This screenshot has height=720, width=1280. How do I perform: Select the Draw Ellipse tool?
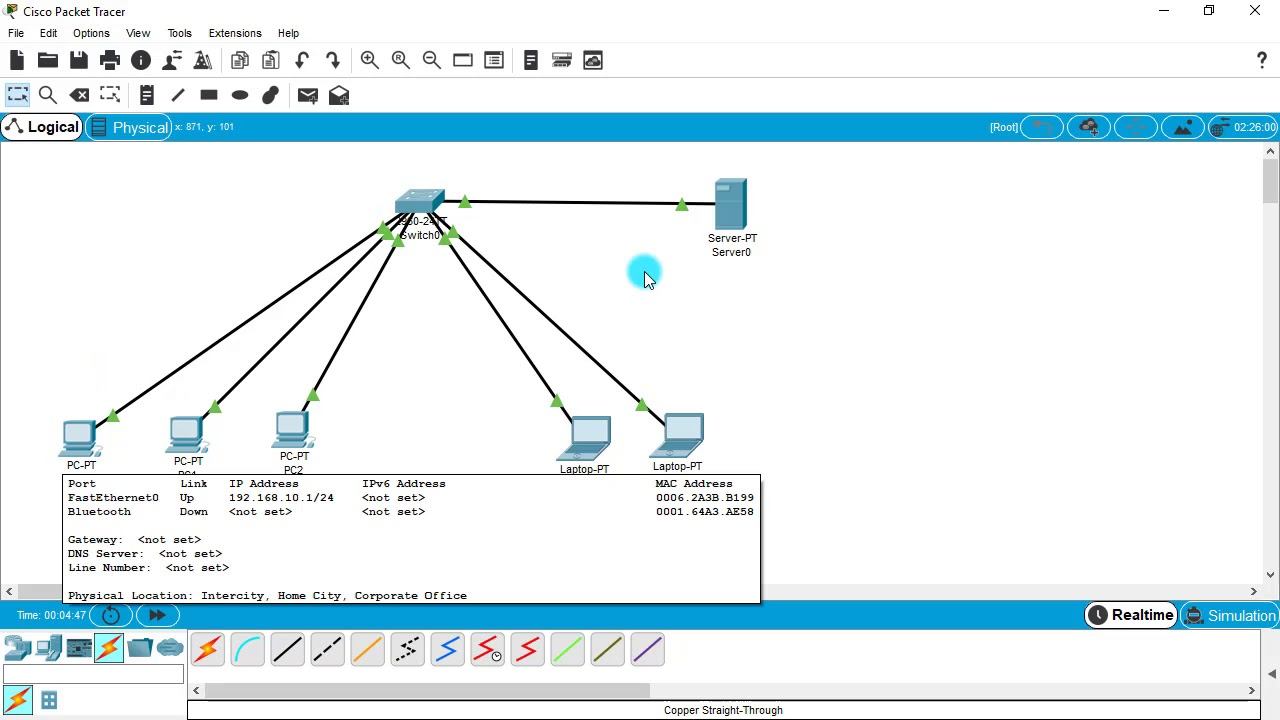[240, 95]
